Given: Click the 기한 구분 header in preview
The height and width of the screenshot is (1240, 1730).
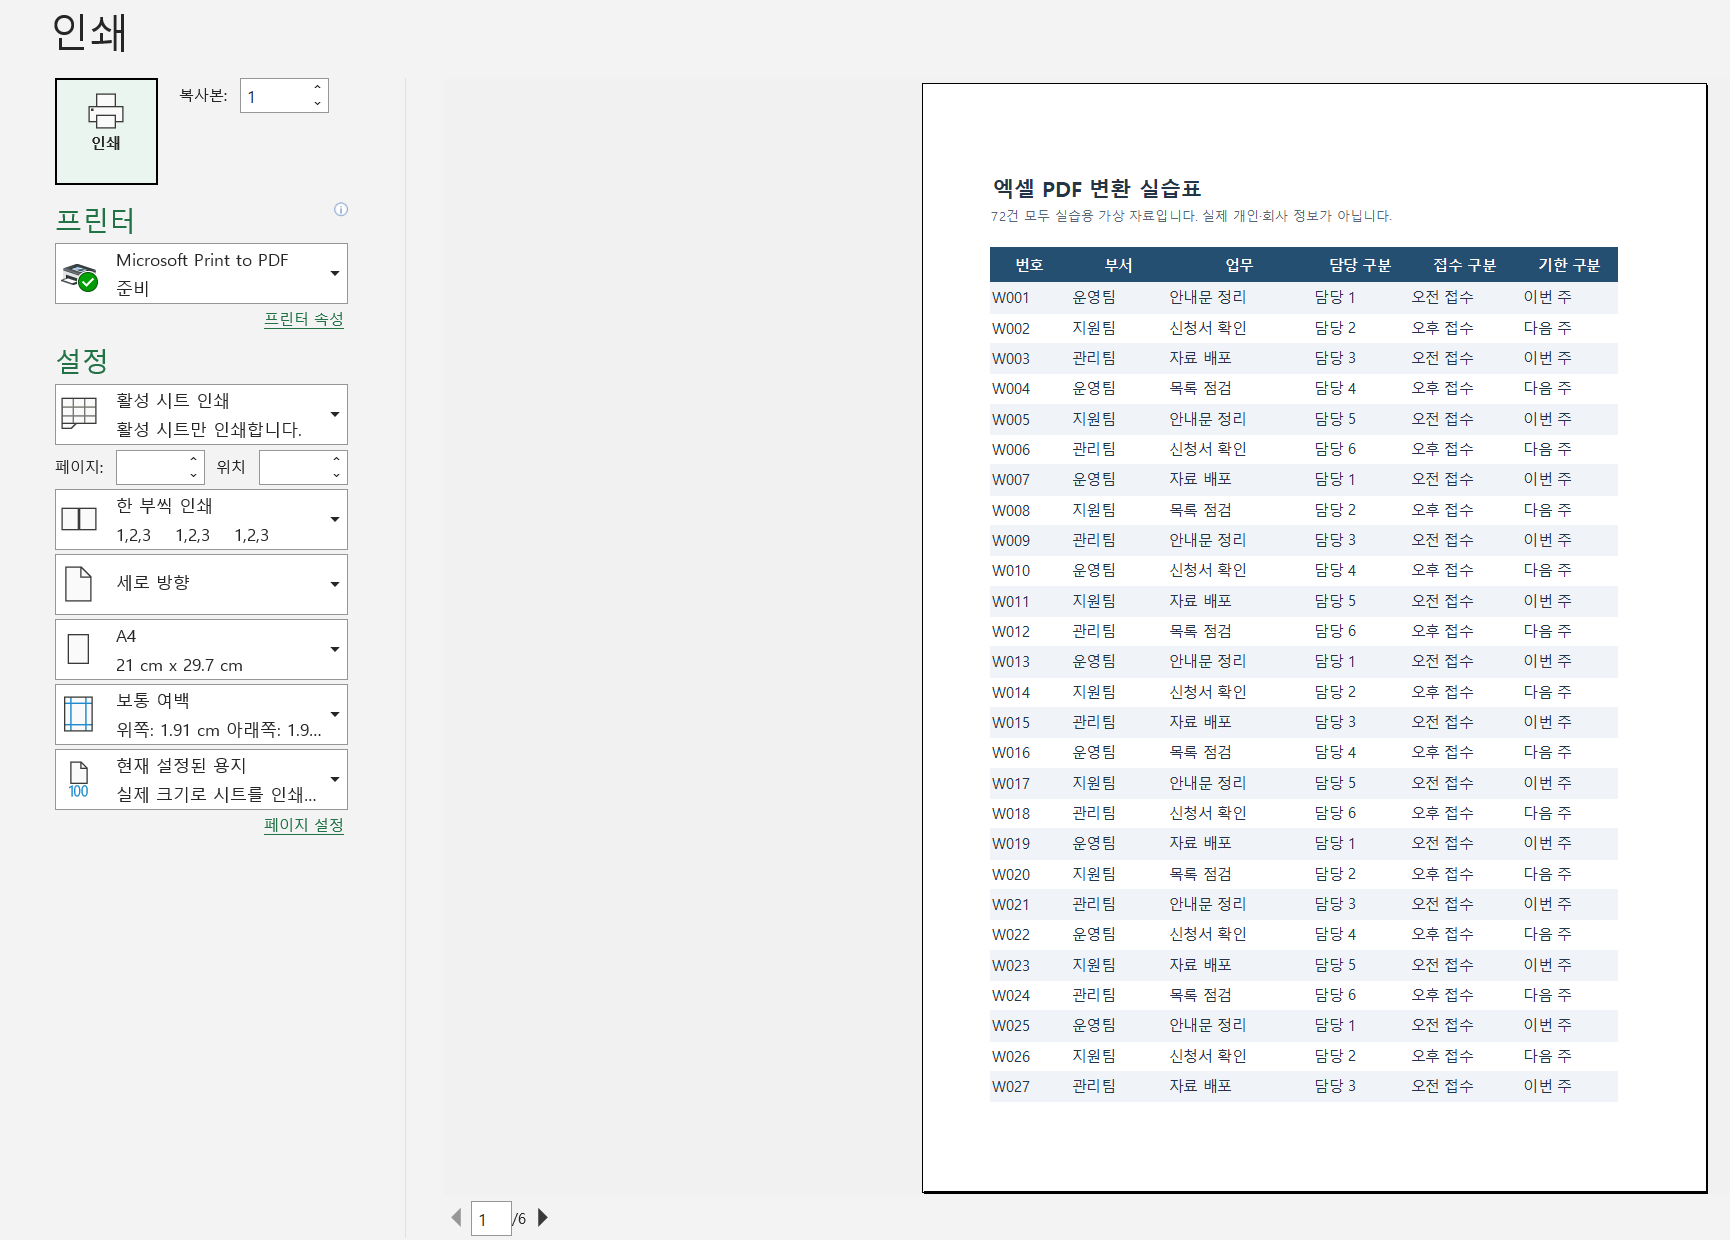Looking at the screenshot, I should (1569, 265).
